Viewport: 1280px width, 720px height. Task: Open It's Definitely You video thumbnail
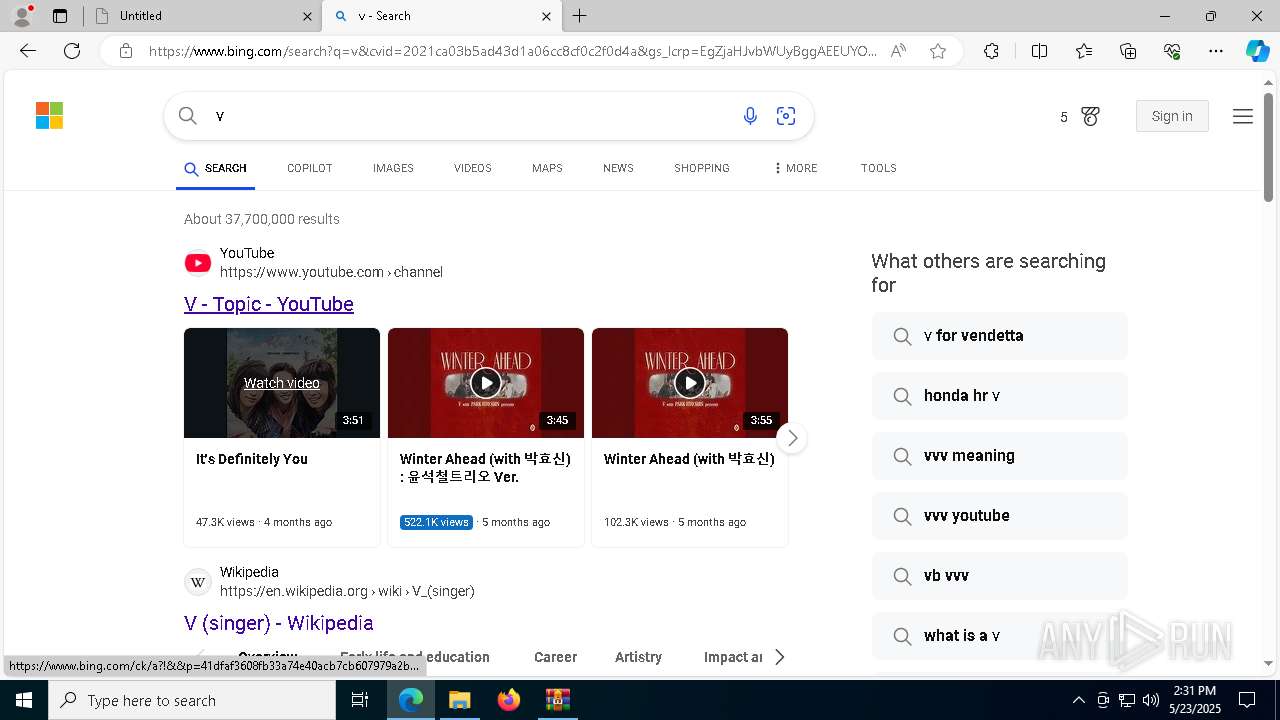282,383
